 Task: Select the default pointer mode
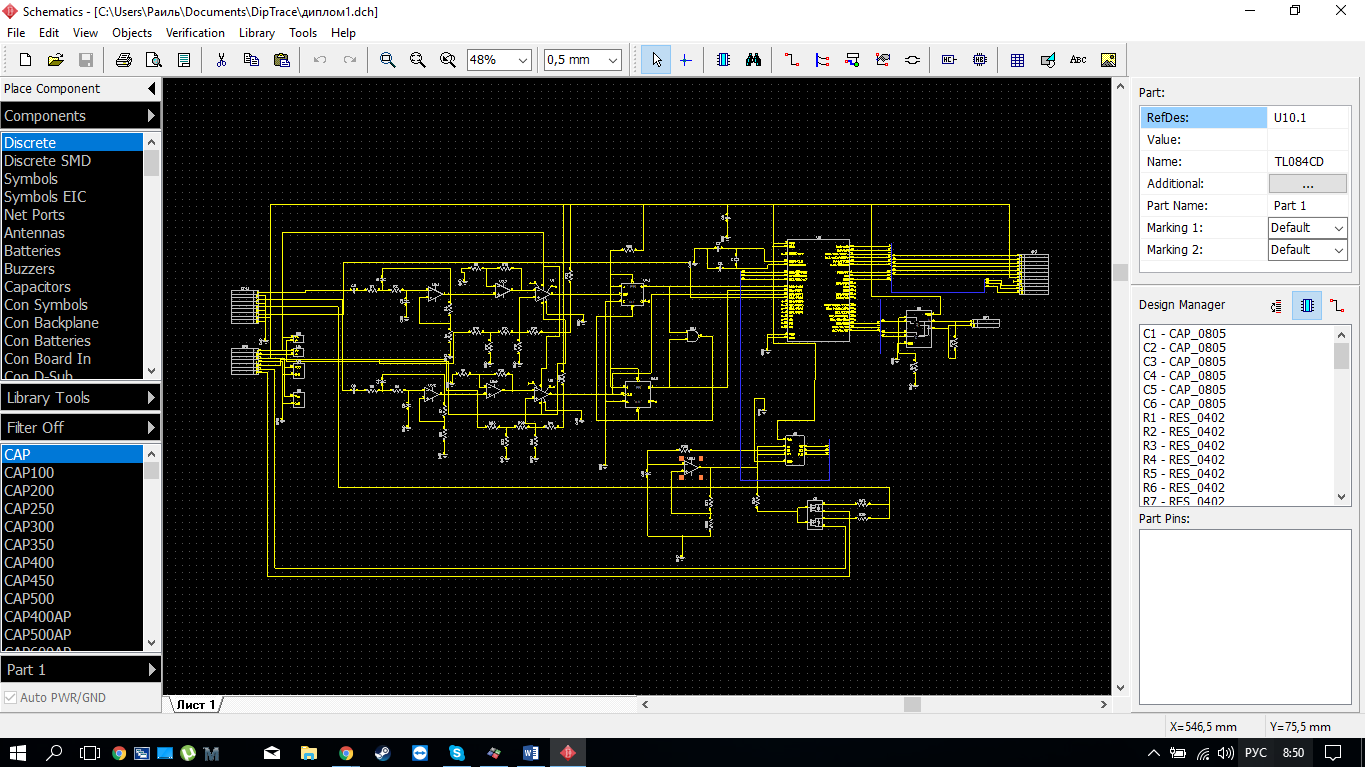[656, 60]
